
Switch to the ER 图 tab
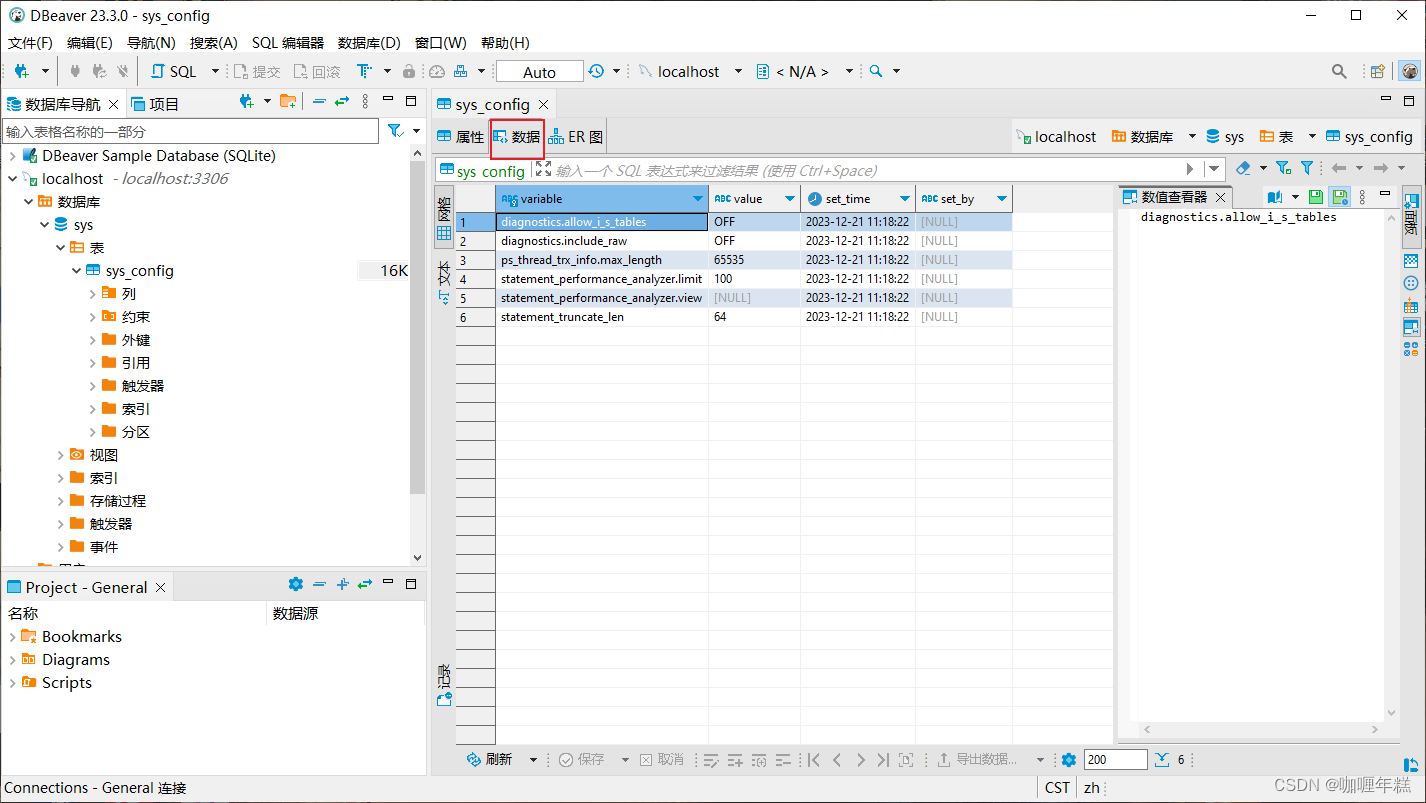[576, 137]
